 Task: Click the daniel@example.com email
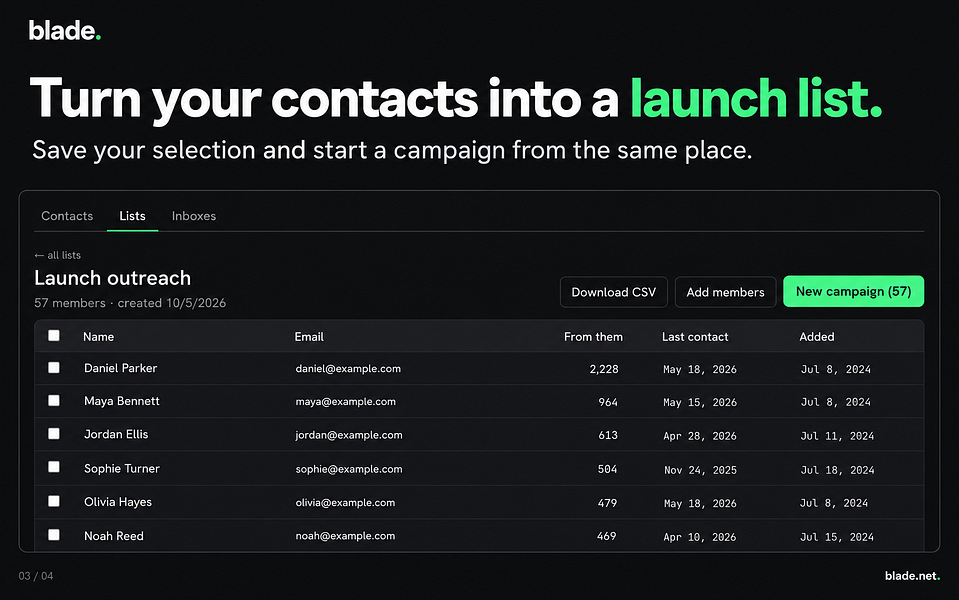click(348, 369)
